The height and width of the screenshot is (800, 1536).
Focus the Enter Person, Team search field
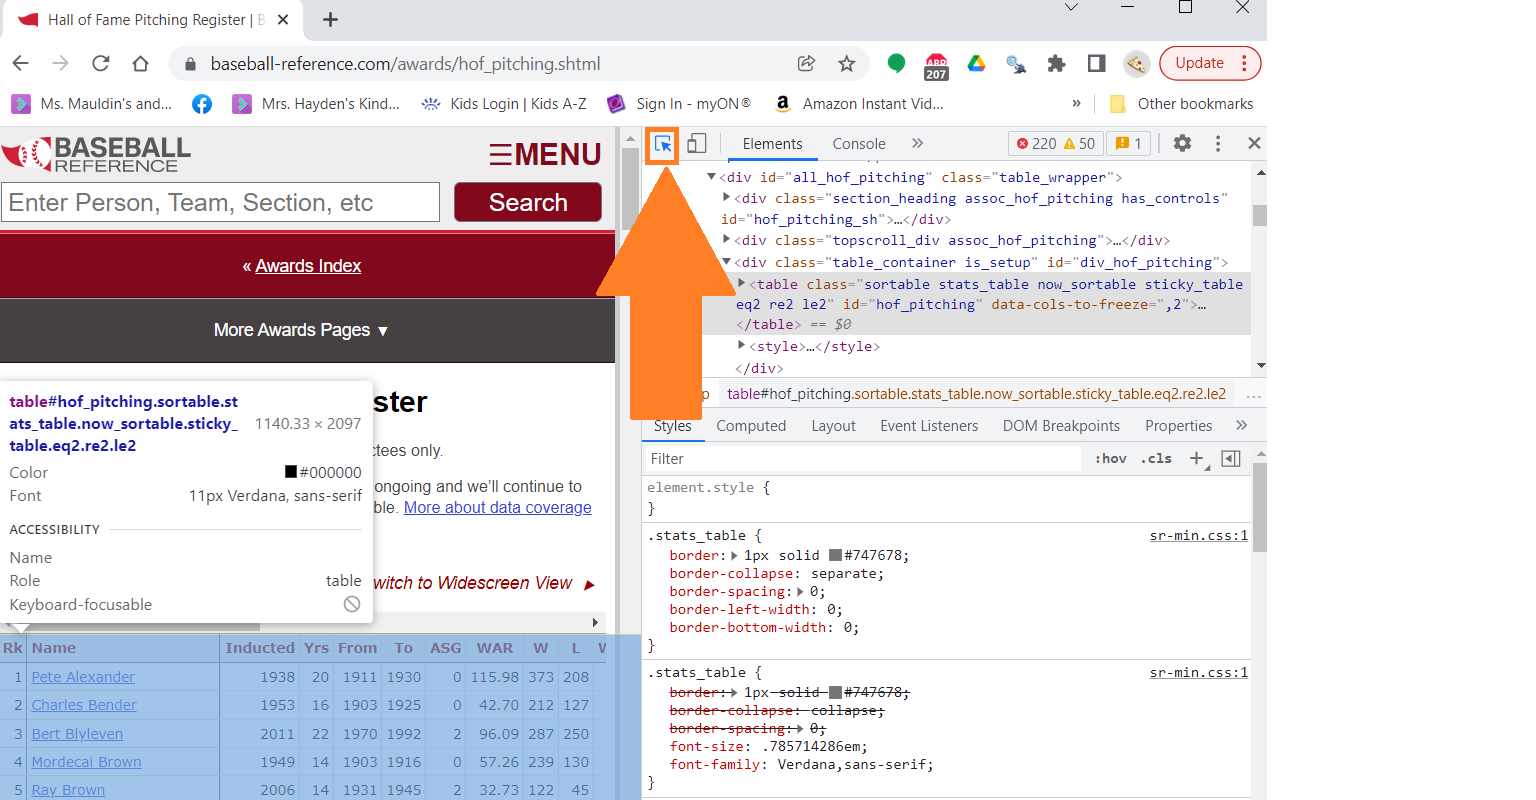221,202
